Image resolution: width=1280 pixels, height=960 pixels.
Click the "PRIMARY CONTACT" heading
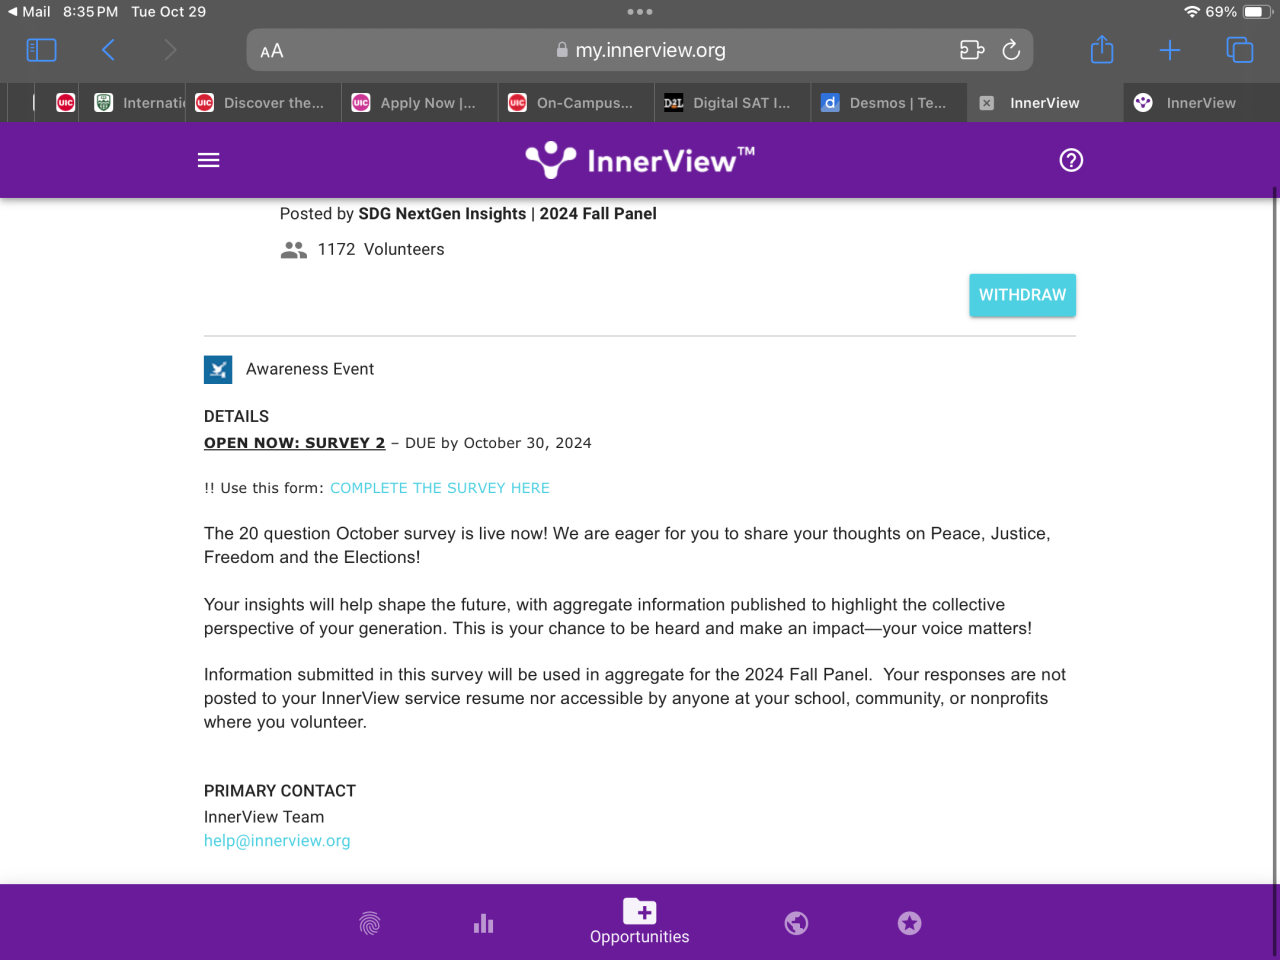(280, 791)
